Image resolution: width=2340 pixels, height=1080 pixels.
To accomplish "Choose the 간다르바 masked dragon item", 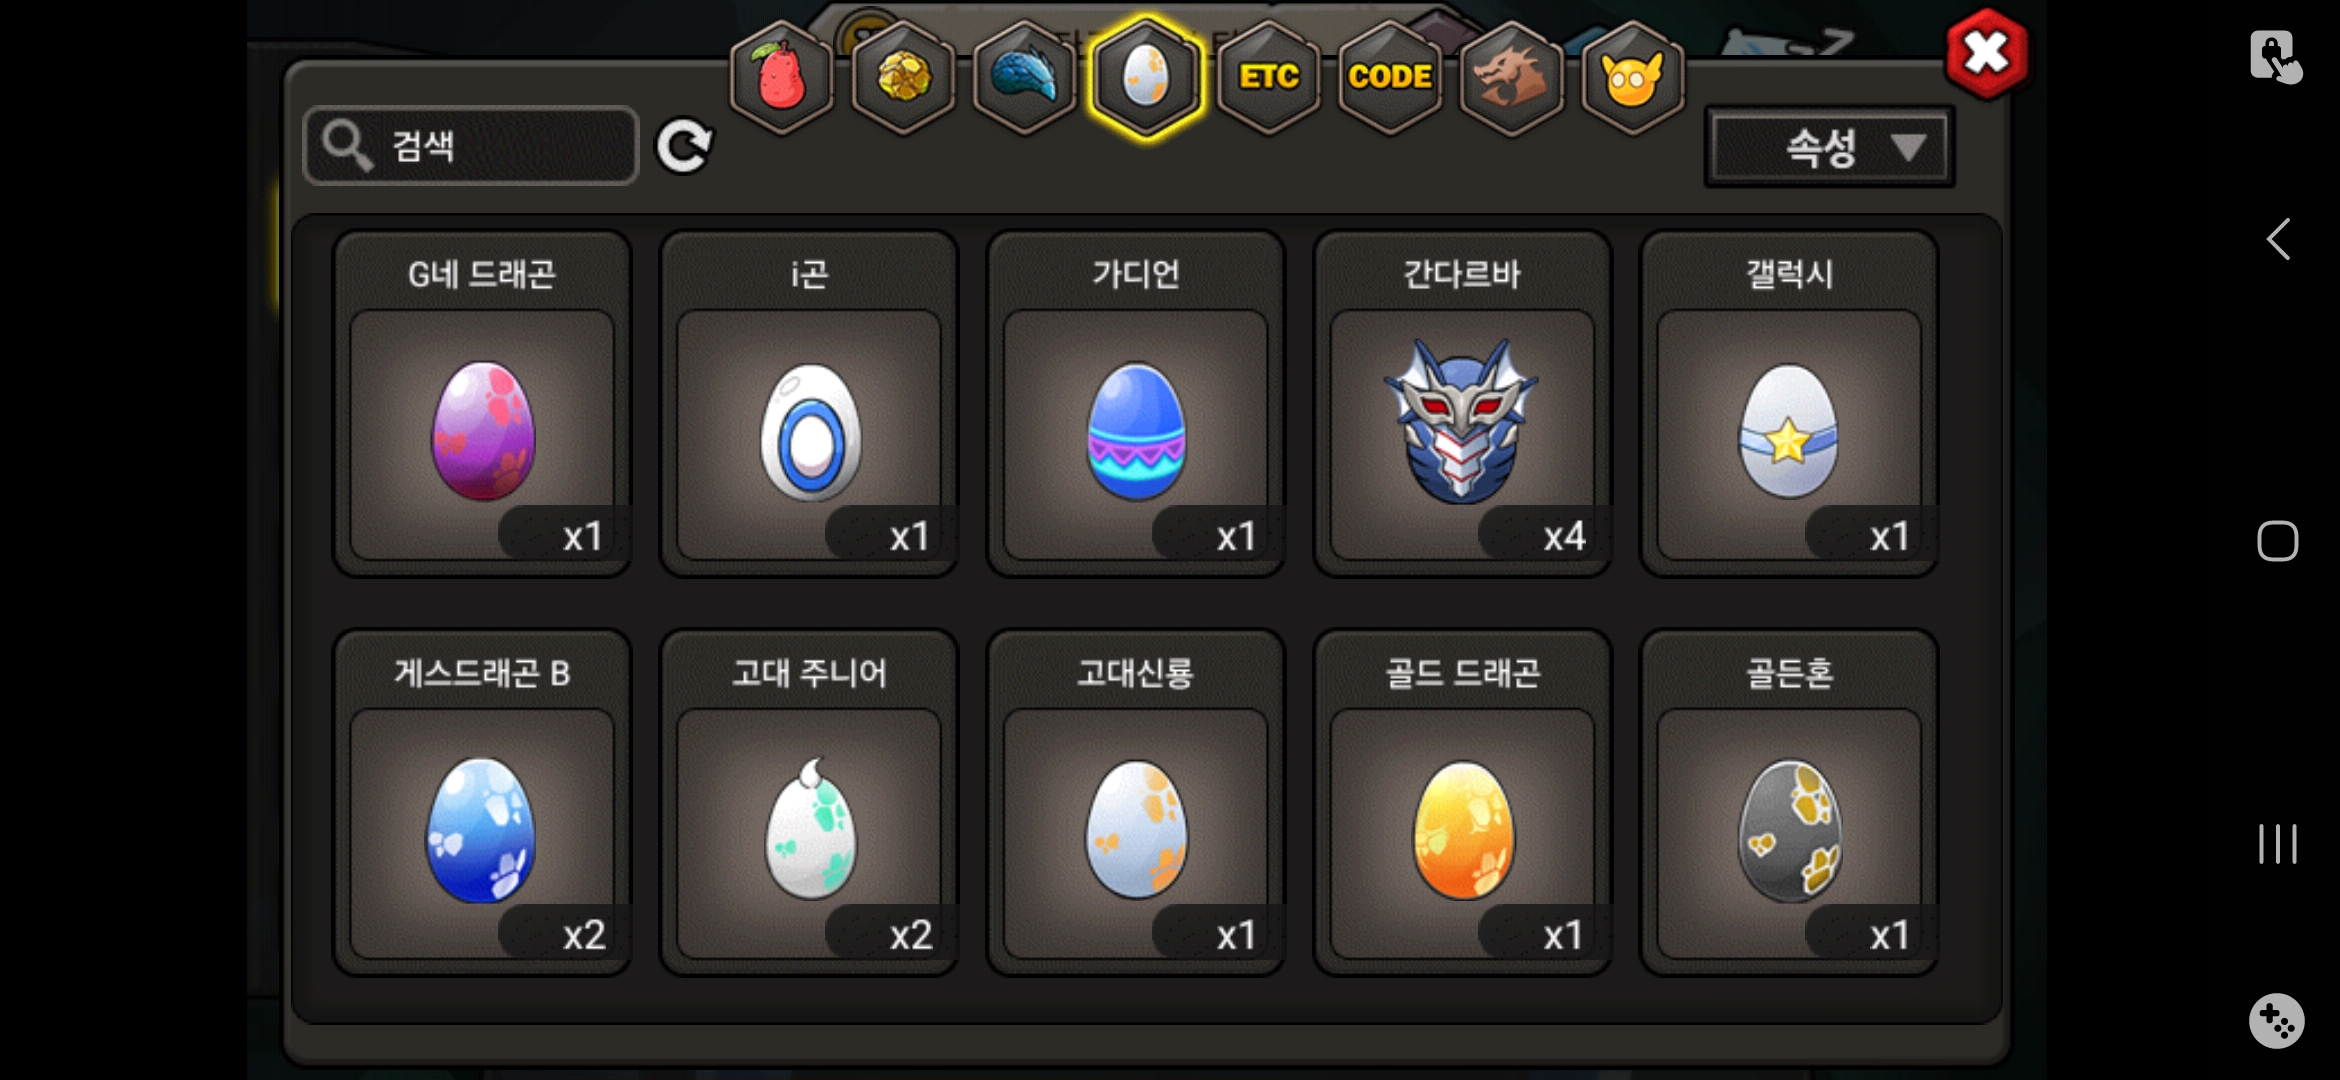I will tap(1463, 405).
